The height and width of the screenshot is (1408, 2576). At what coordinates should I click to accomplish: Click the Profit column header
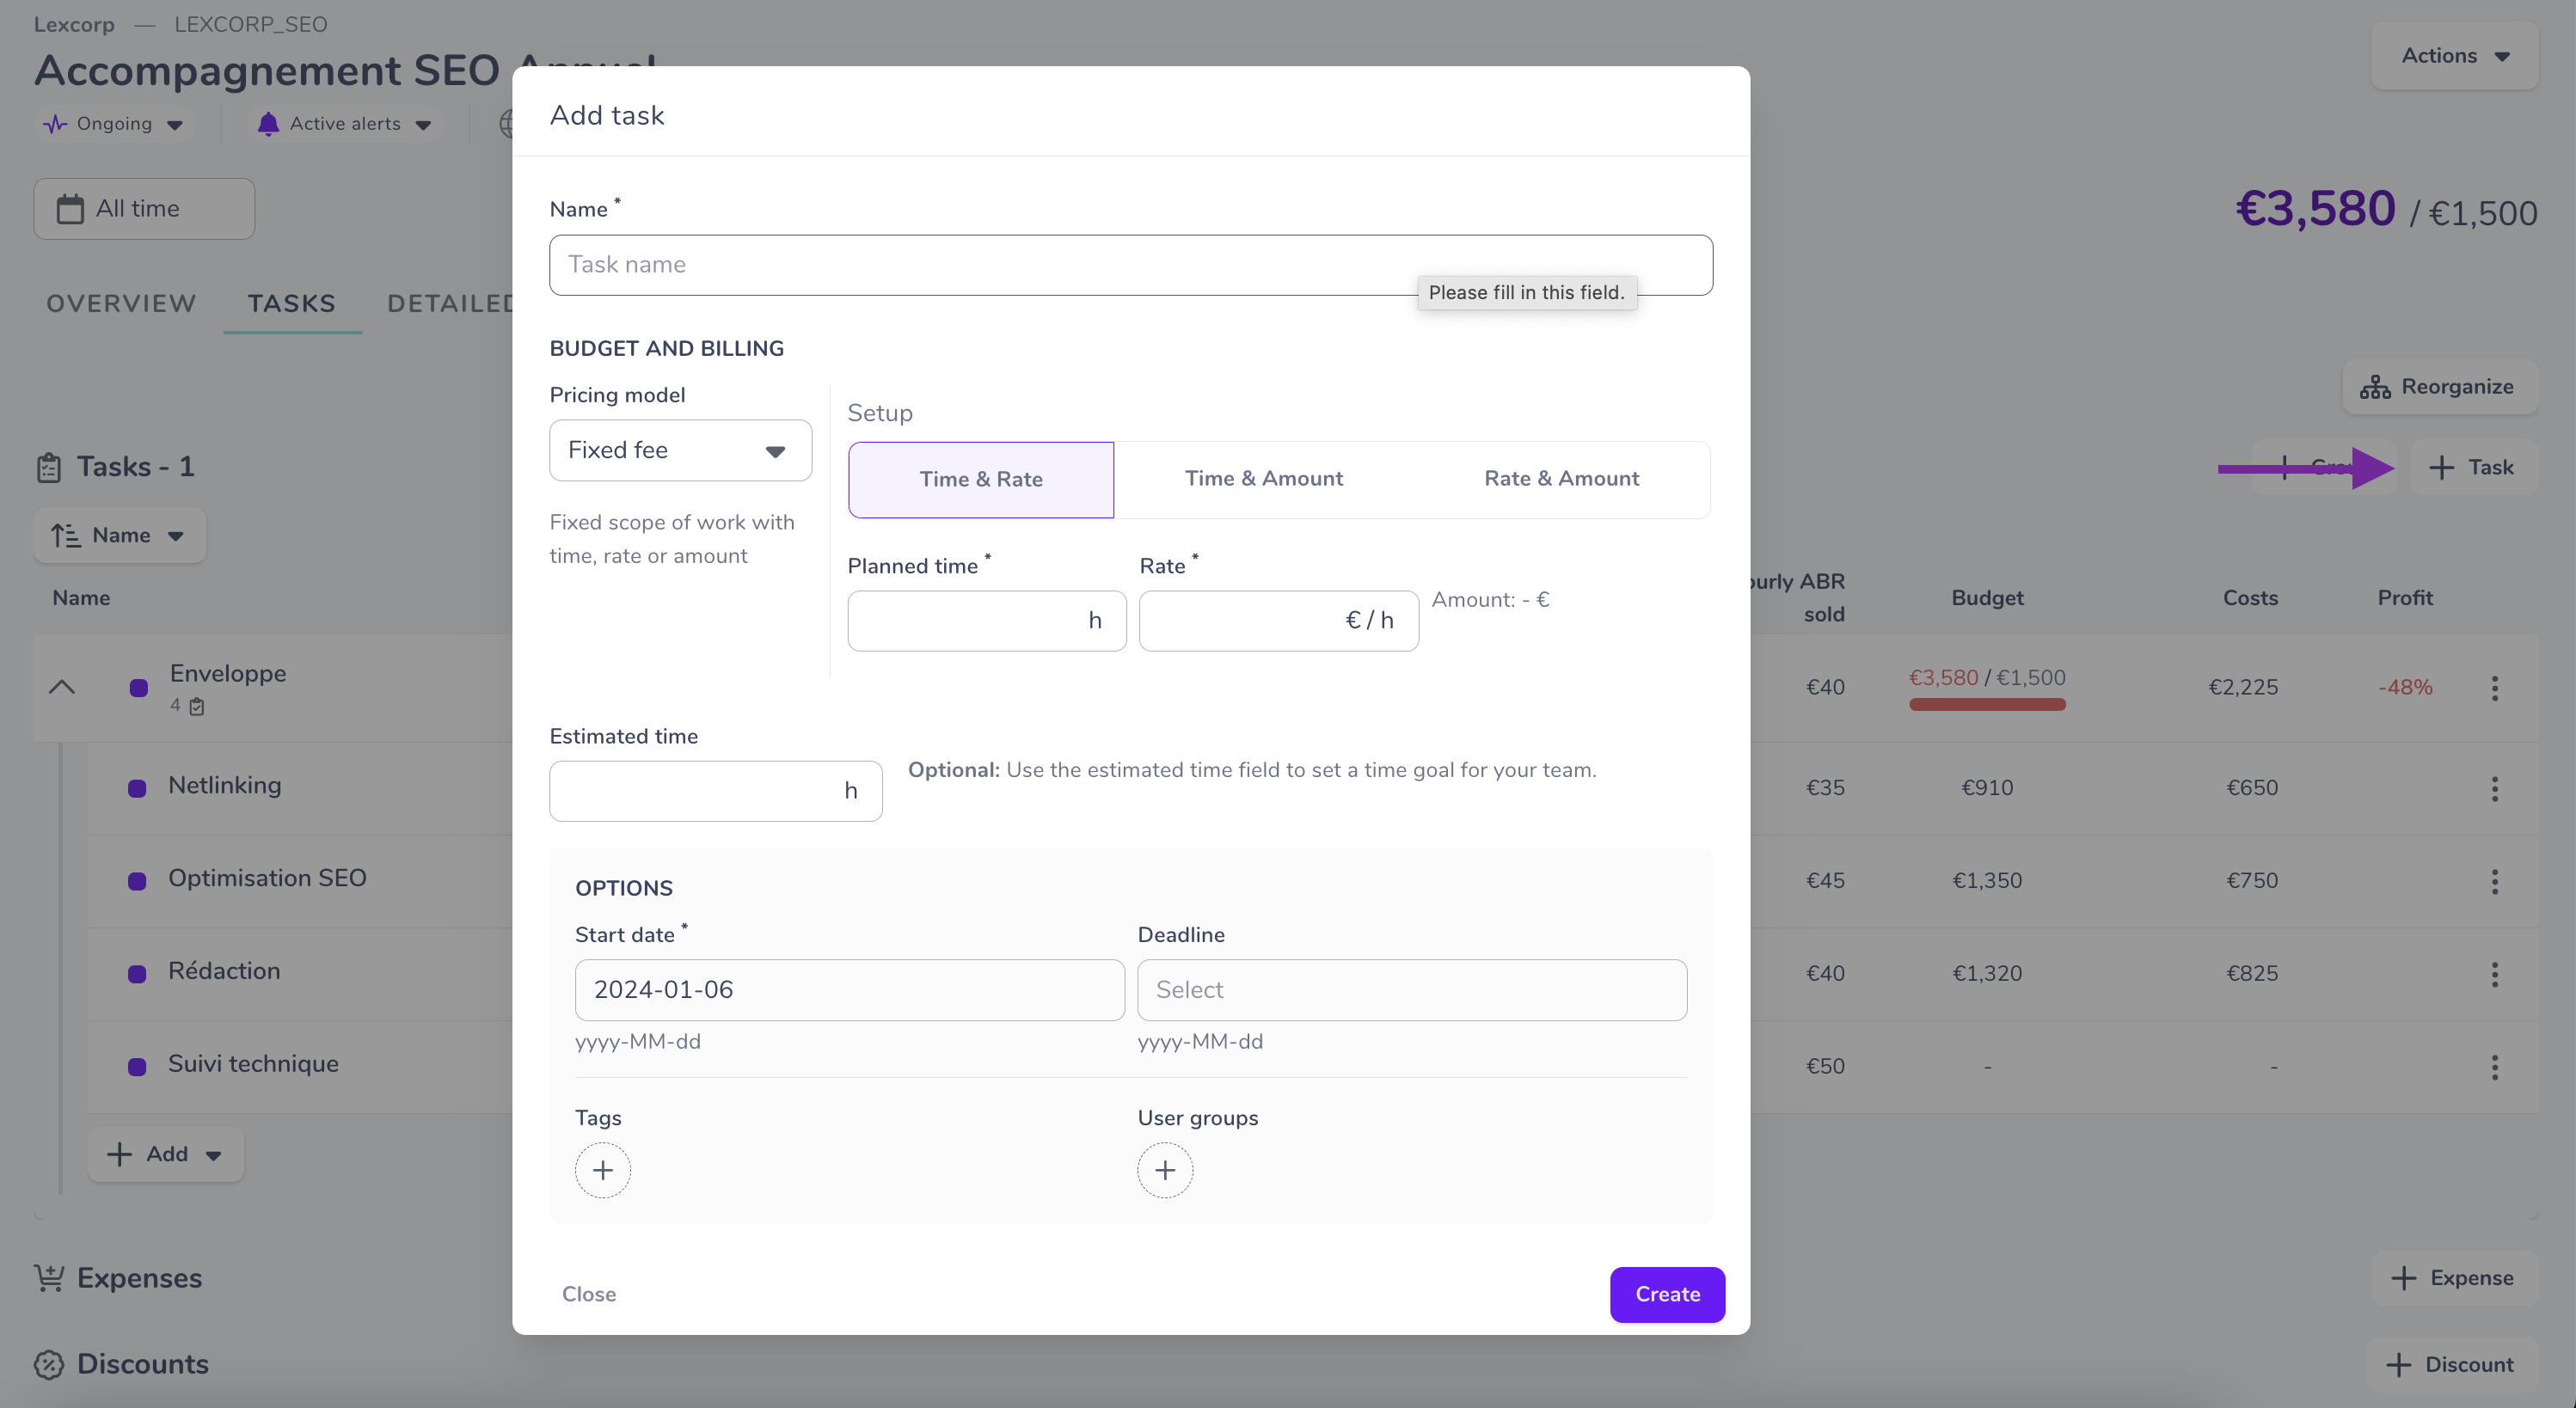[2405, 598]
